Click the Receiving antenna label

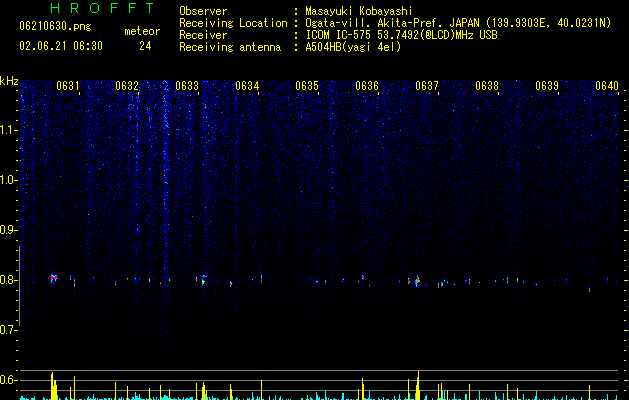pyautogui.click(x=230, y=47)
